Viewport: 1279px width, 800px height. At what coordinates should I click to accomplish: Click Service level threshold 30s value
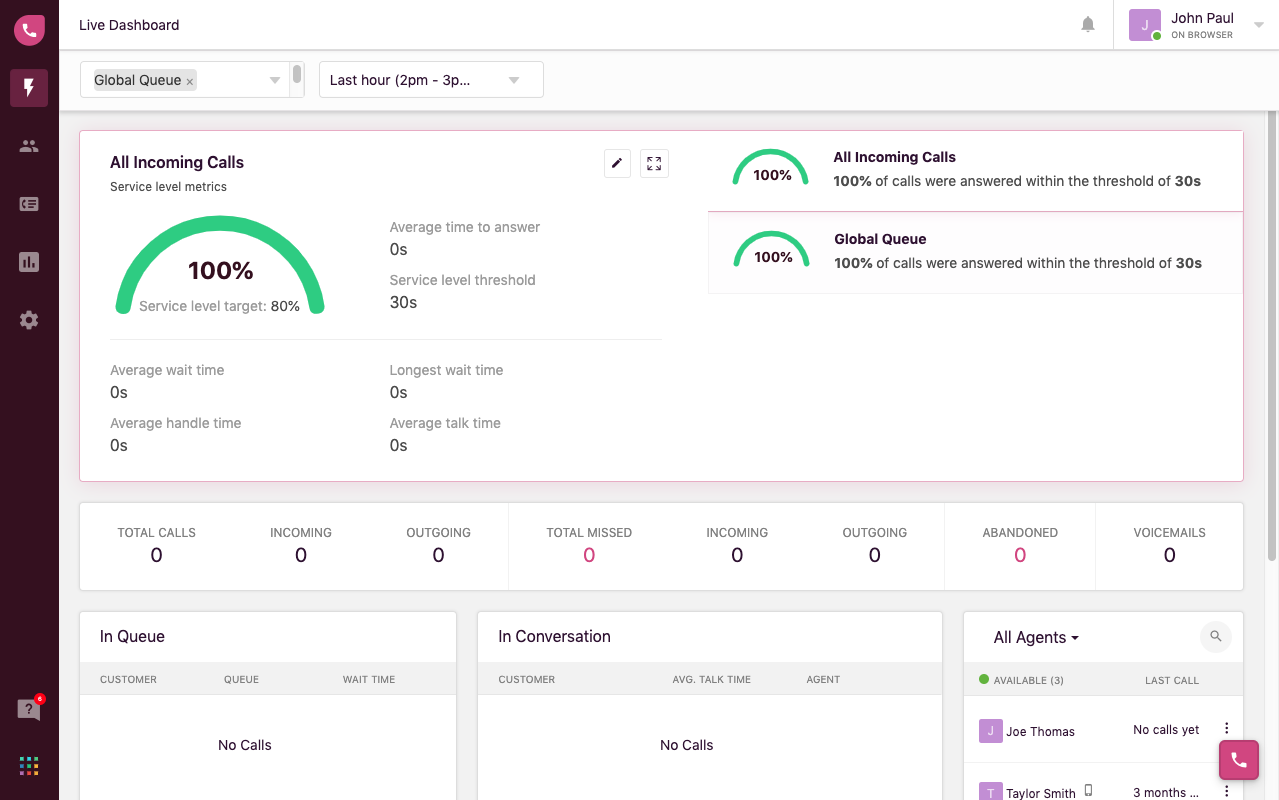click(403, 302)
